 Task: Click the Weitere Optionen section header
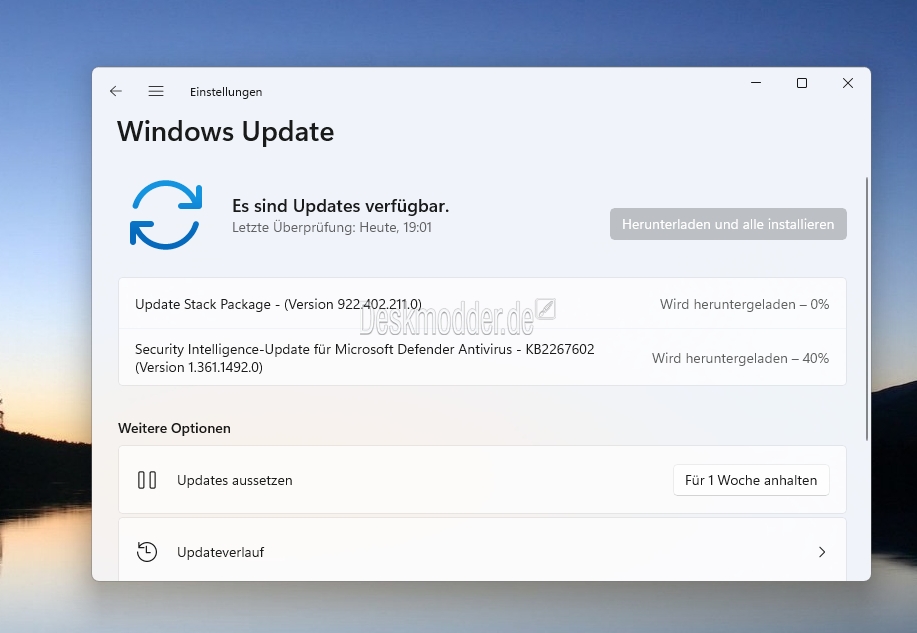[174, 428]
